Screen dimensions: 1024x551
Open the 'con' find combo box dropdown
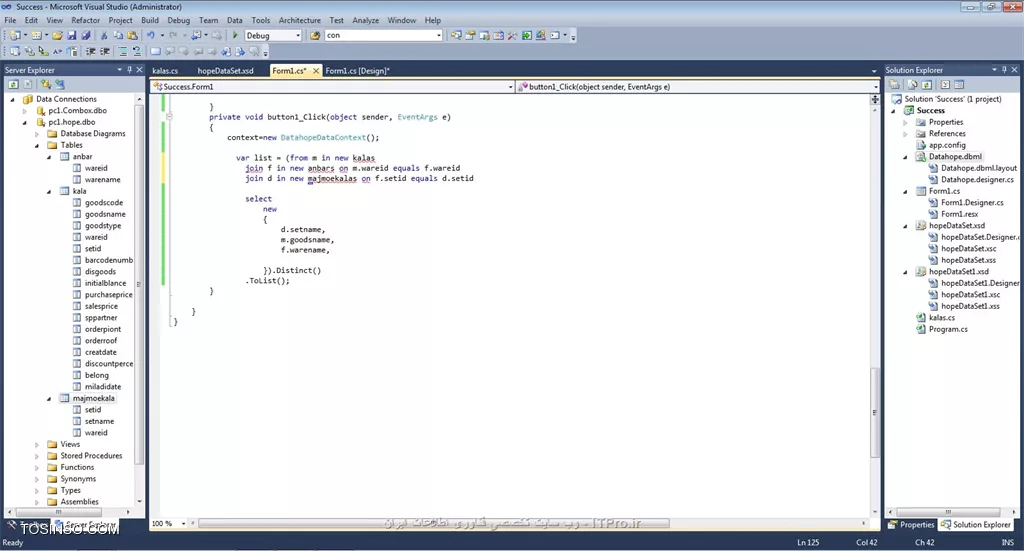click(438, 35)
